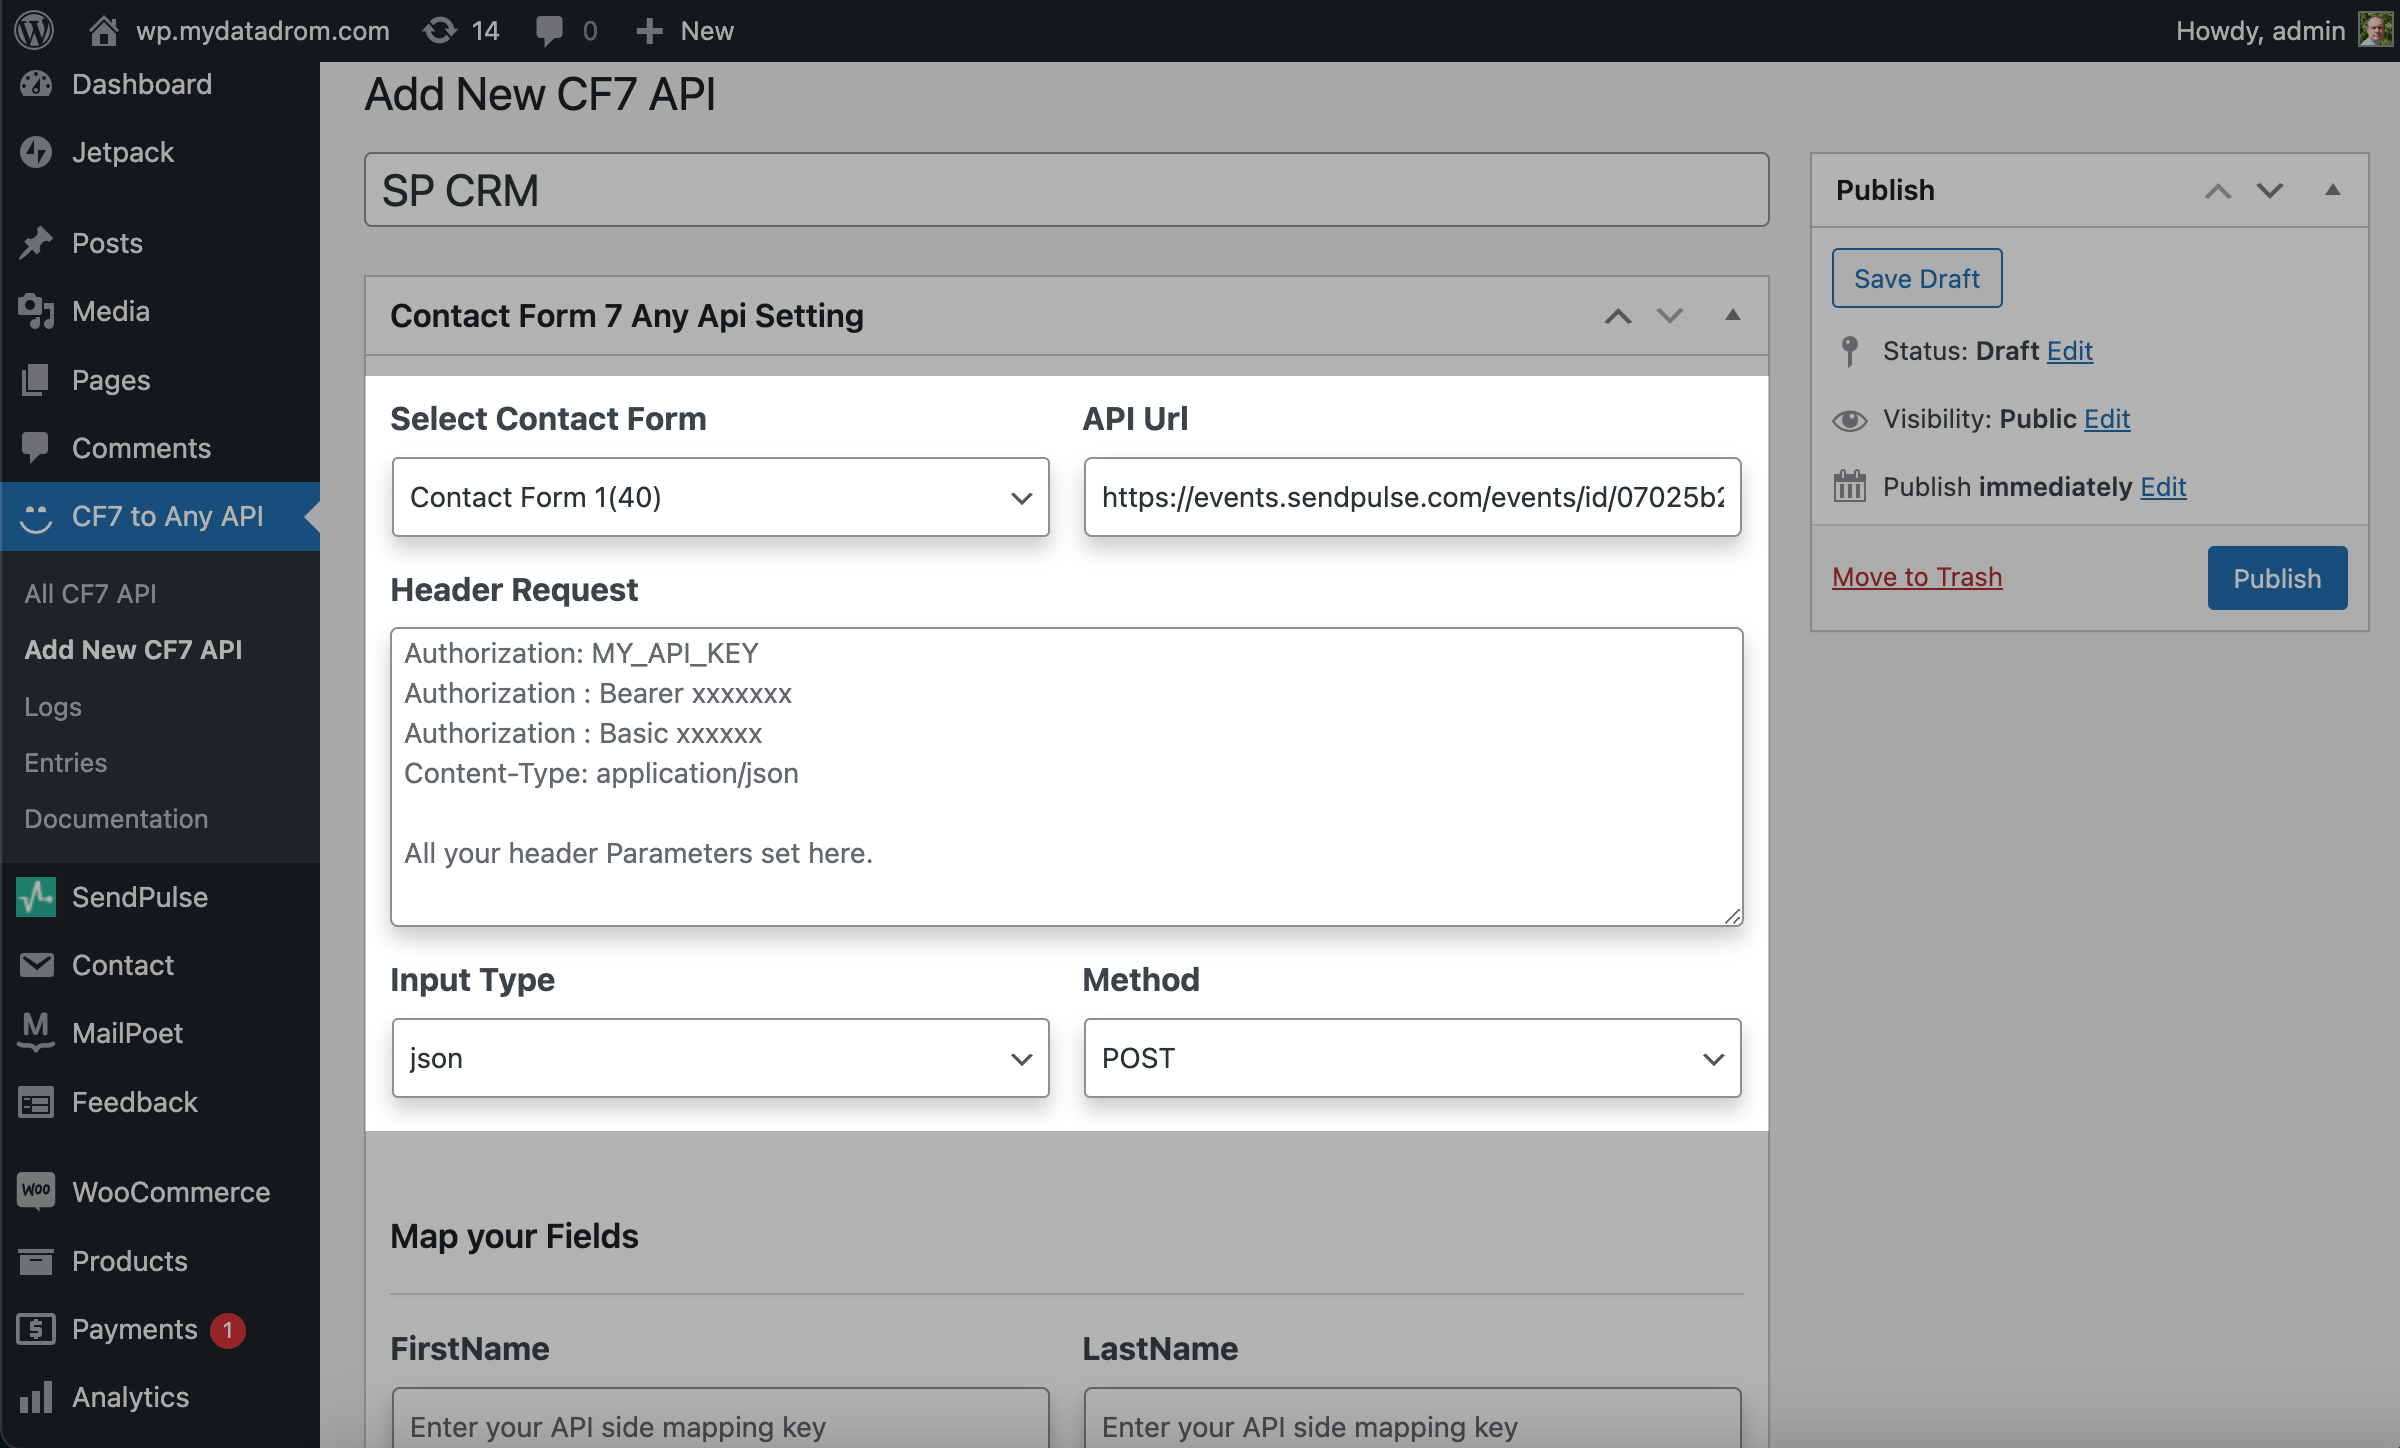This screenshot has width=2400, height=1448.
Task: Edit the Public visibility
Action: [x=2107, y=419]
